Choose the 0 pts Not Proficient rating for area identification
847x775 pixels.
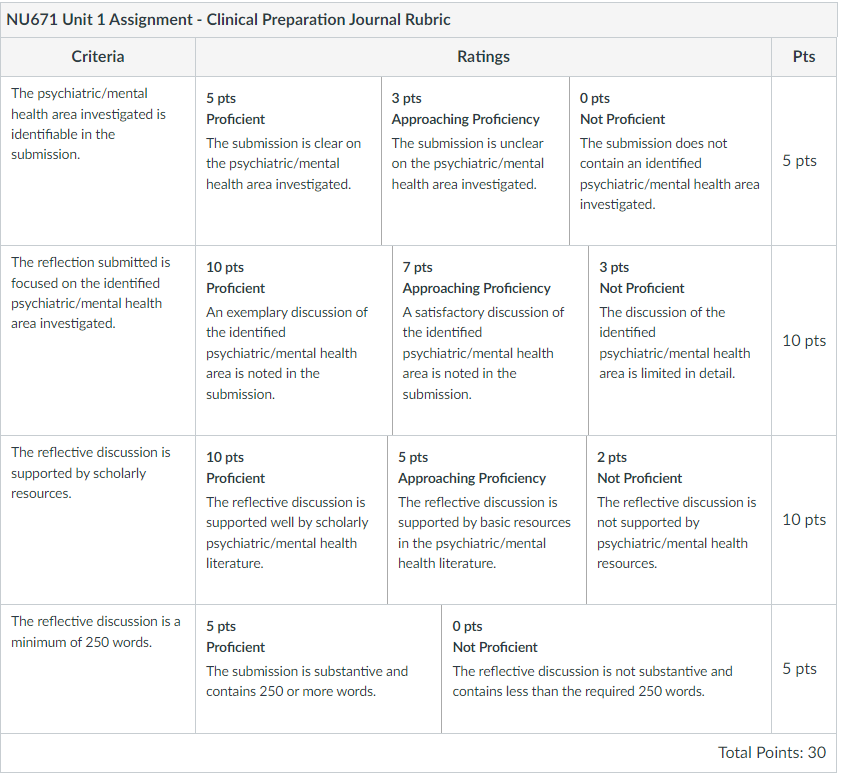(x=670, y=161)
